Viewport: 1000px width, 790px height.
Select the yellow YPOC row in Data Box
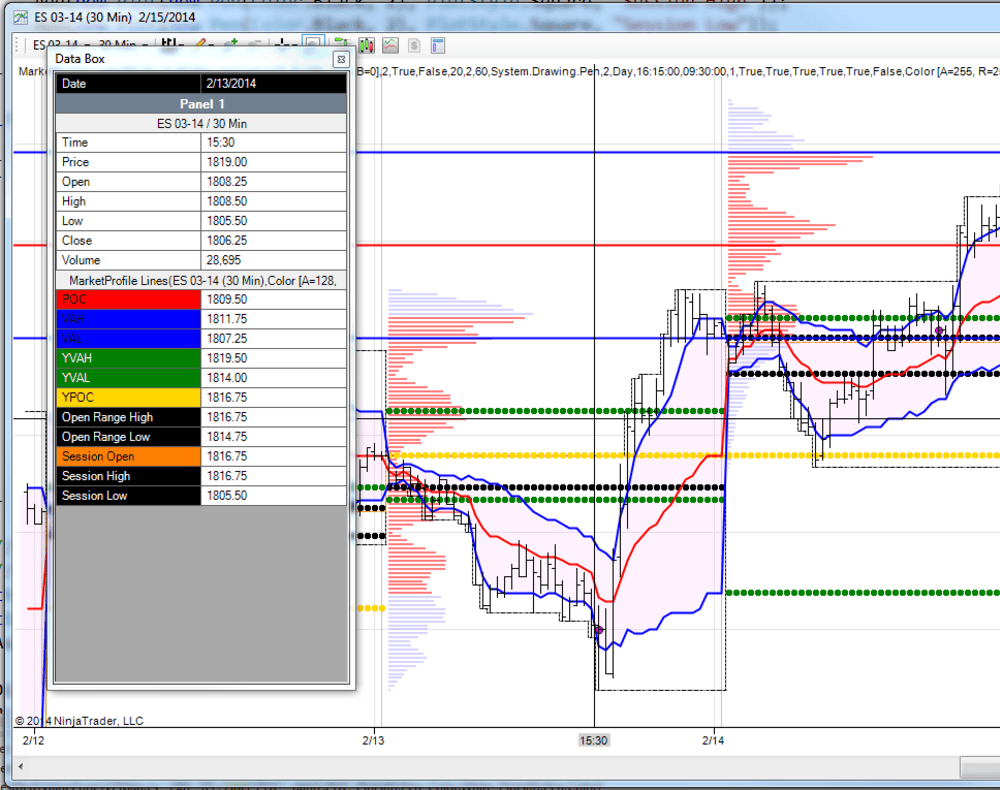[128, 397]
